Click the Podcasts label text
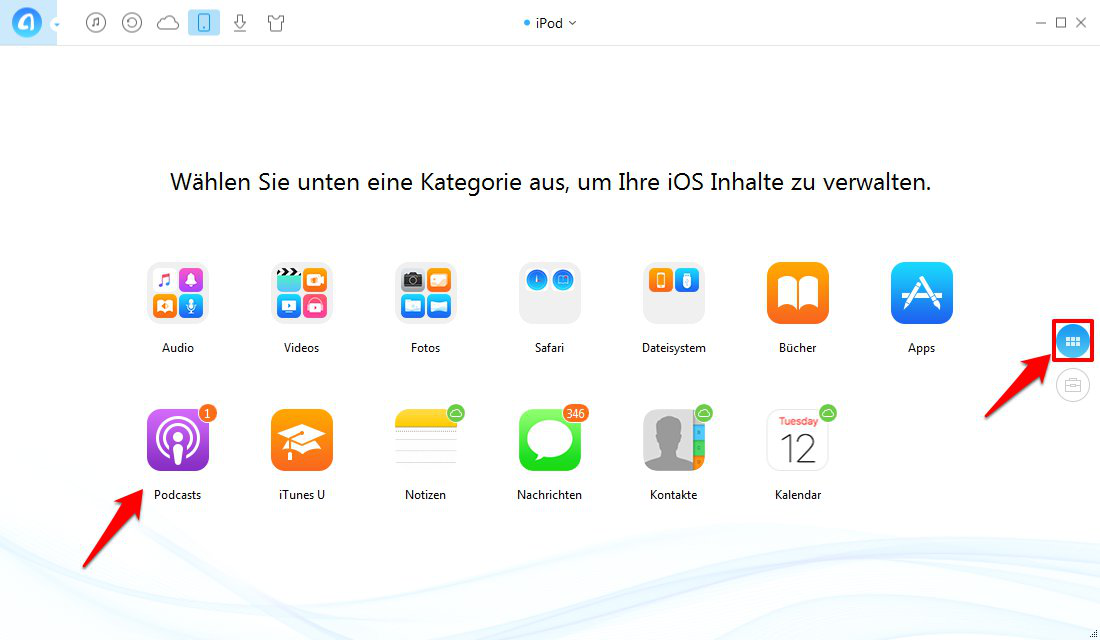 coord(177,495)
